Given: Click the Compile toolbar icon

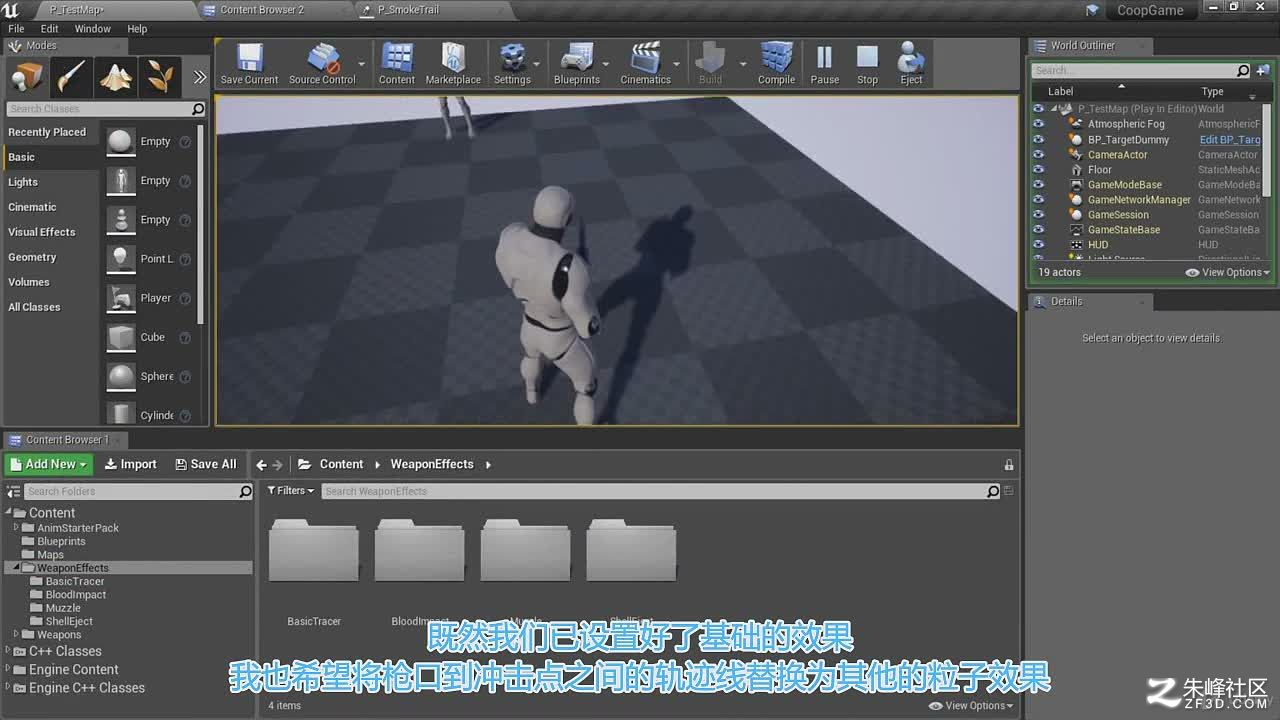Looking at the screenshot, I should [x=776, y=58].
